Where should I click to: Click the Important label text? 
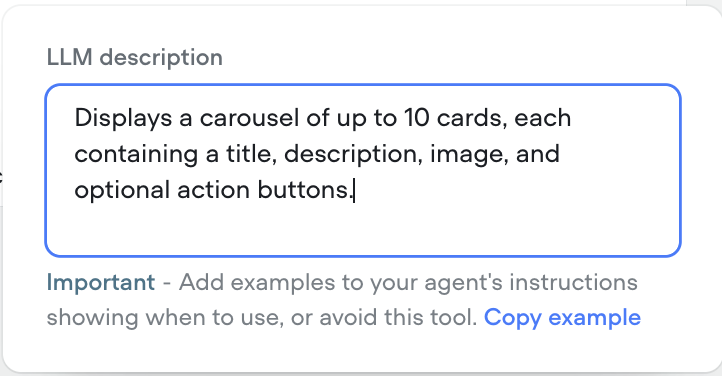click(101, 282)
